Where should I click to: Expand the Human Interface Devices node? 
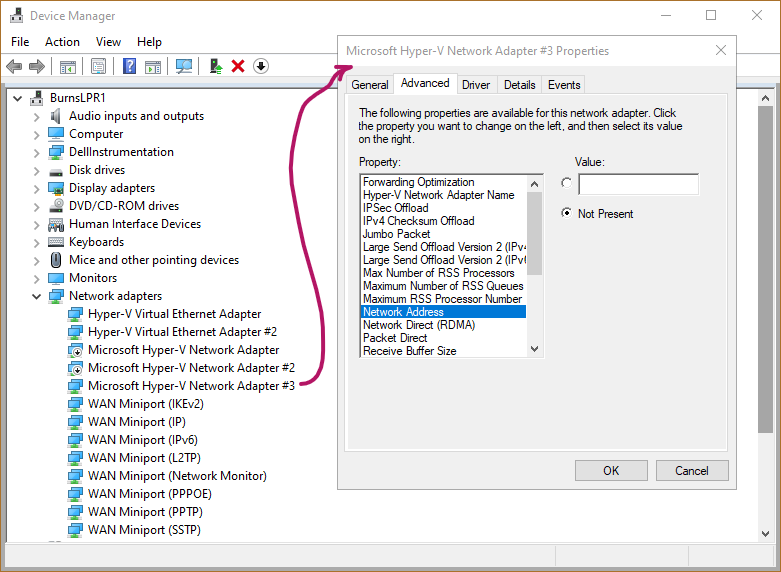point(36,225)
